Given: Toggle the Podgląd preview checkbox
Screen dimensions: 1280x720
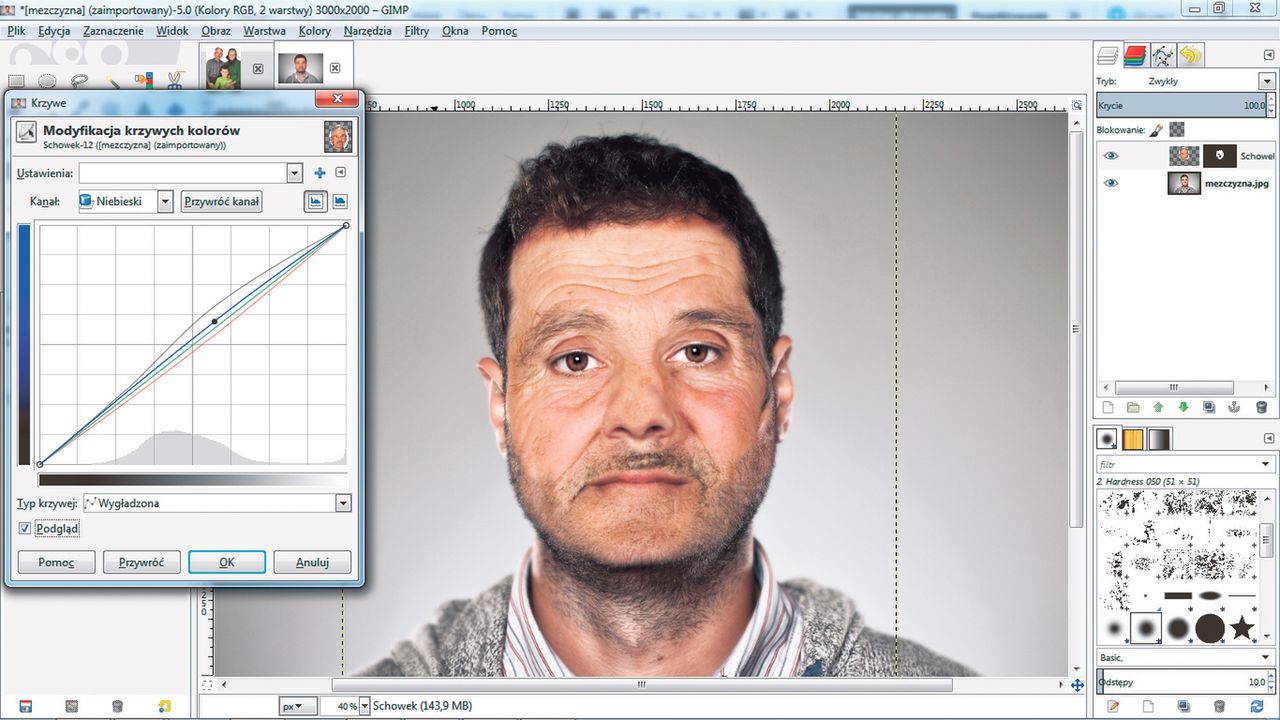Looking at the screenshot, I should pyautogui.click(x=25, y=528).
